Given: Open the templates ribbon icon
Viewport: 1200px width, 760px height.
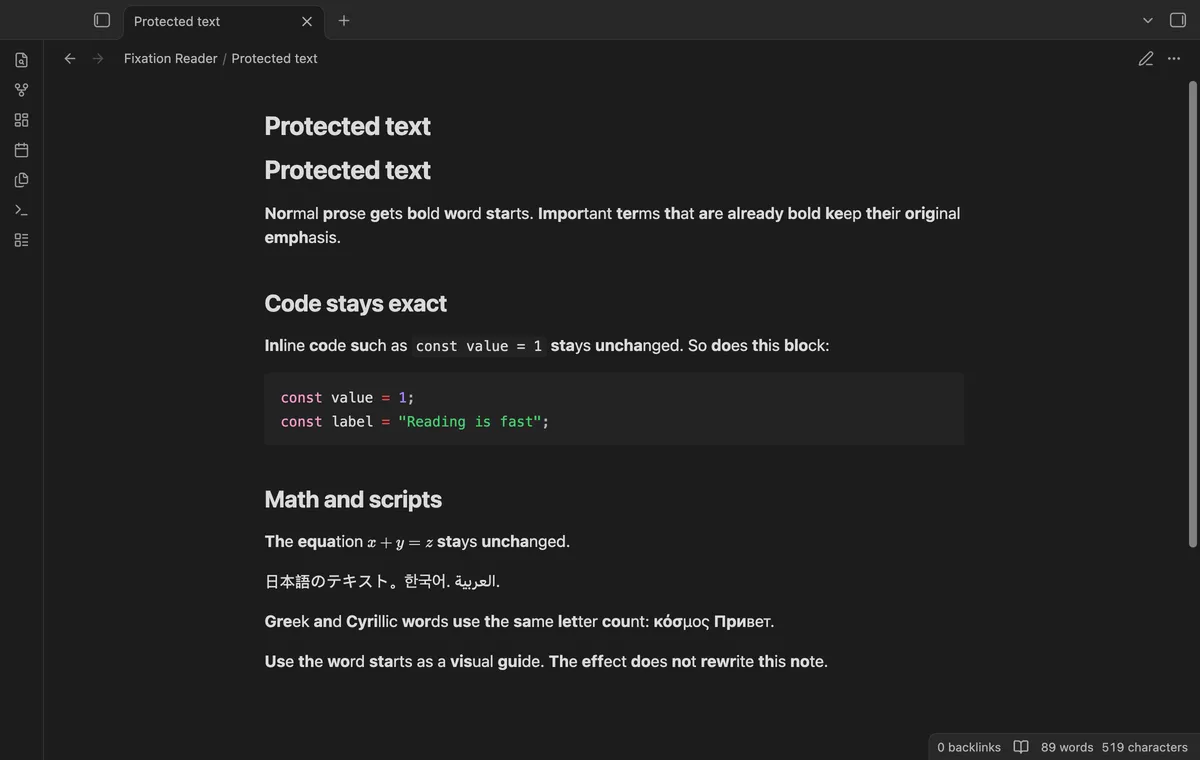Looking at the screenshot, I should point(21,180).
